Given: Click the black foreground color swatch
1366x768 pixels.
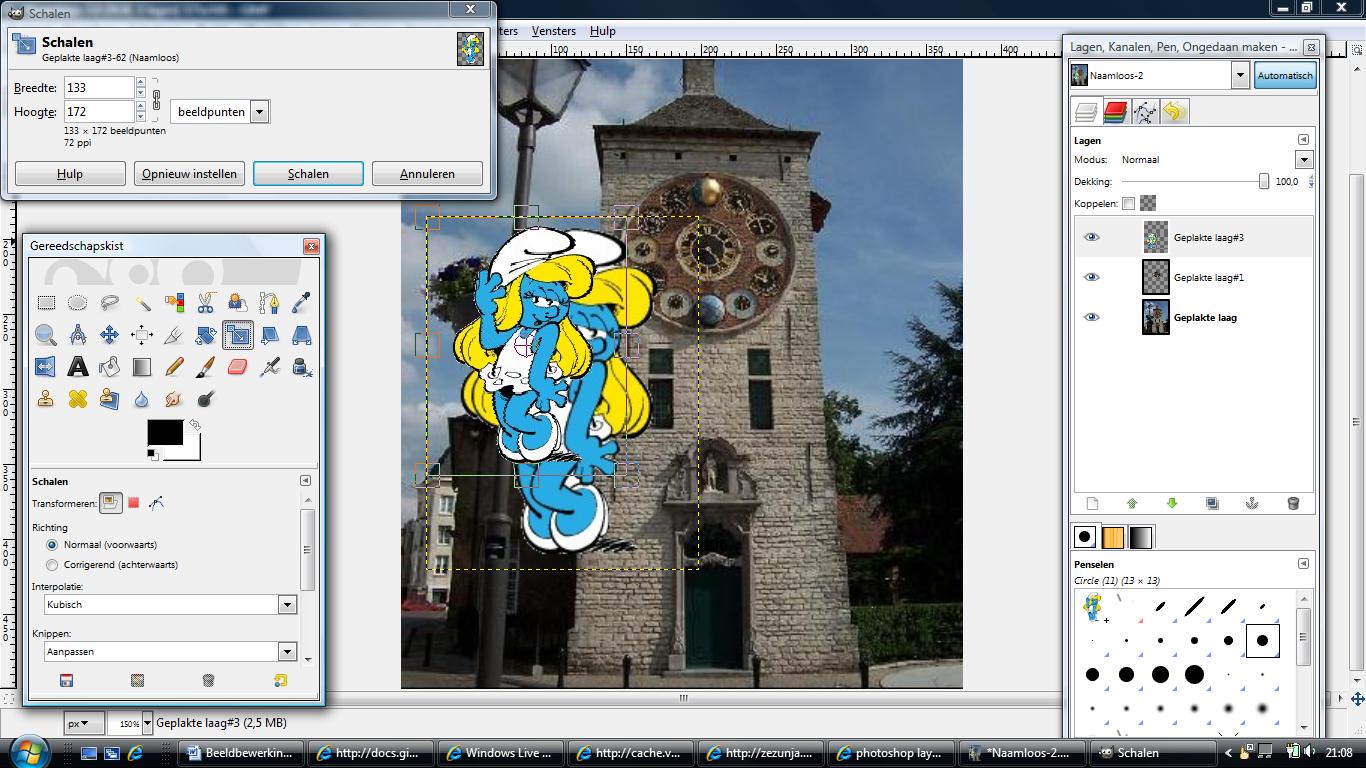Looking at the screenshot, I should click(x=165, y=432).
